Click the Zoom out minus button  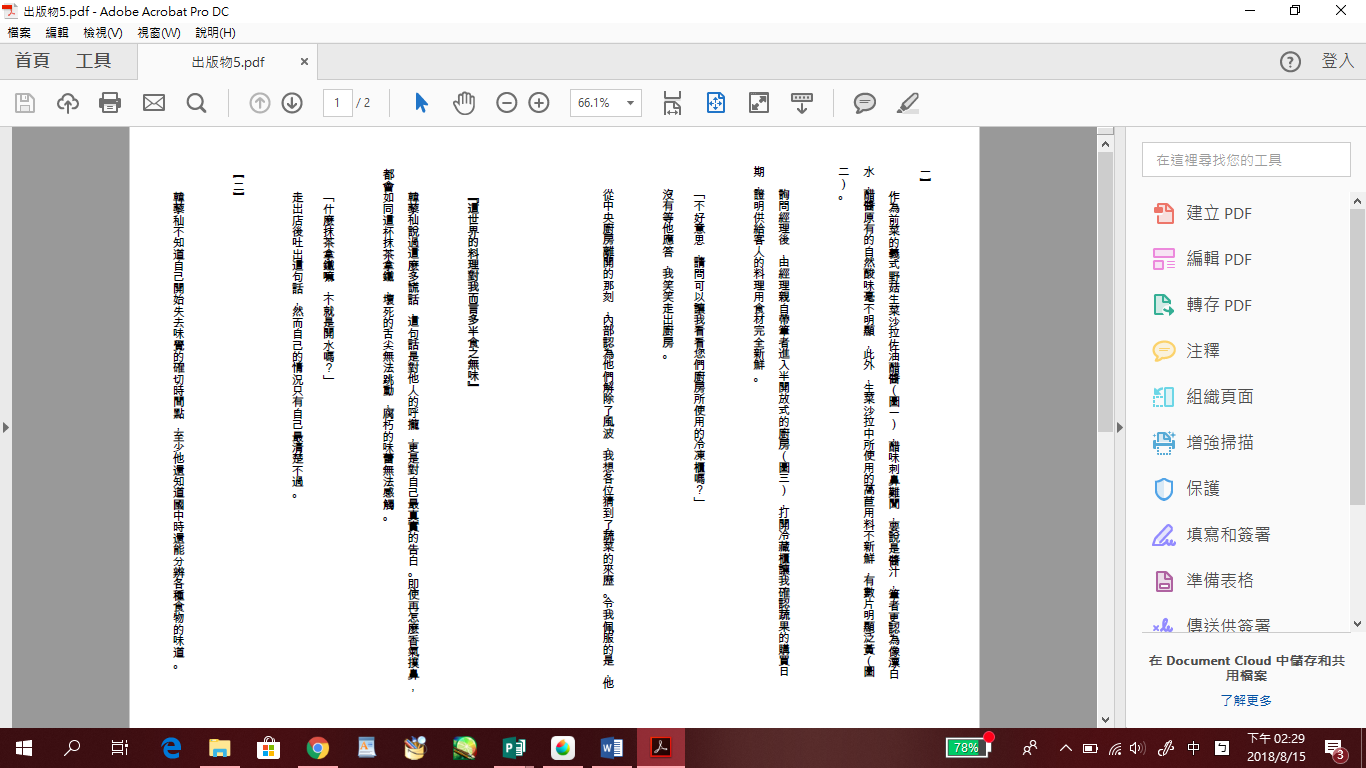point(507,103)
